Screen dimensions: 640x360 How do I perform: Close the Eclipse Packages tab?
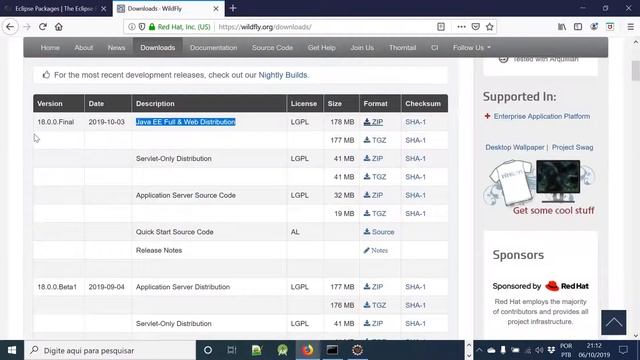[x=104, y=9]
